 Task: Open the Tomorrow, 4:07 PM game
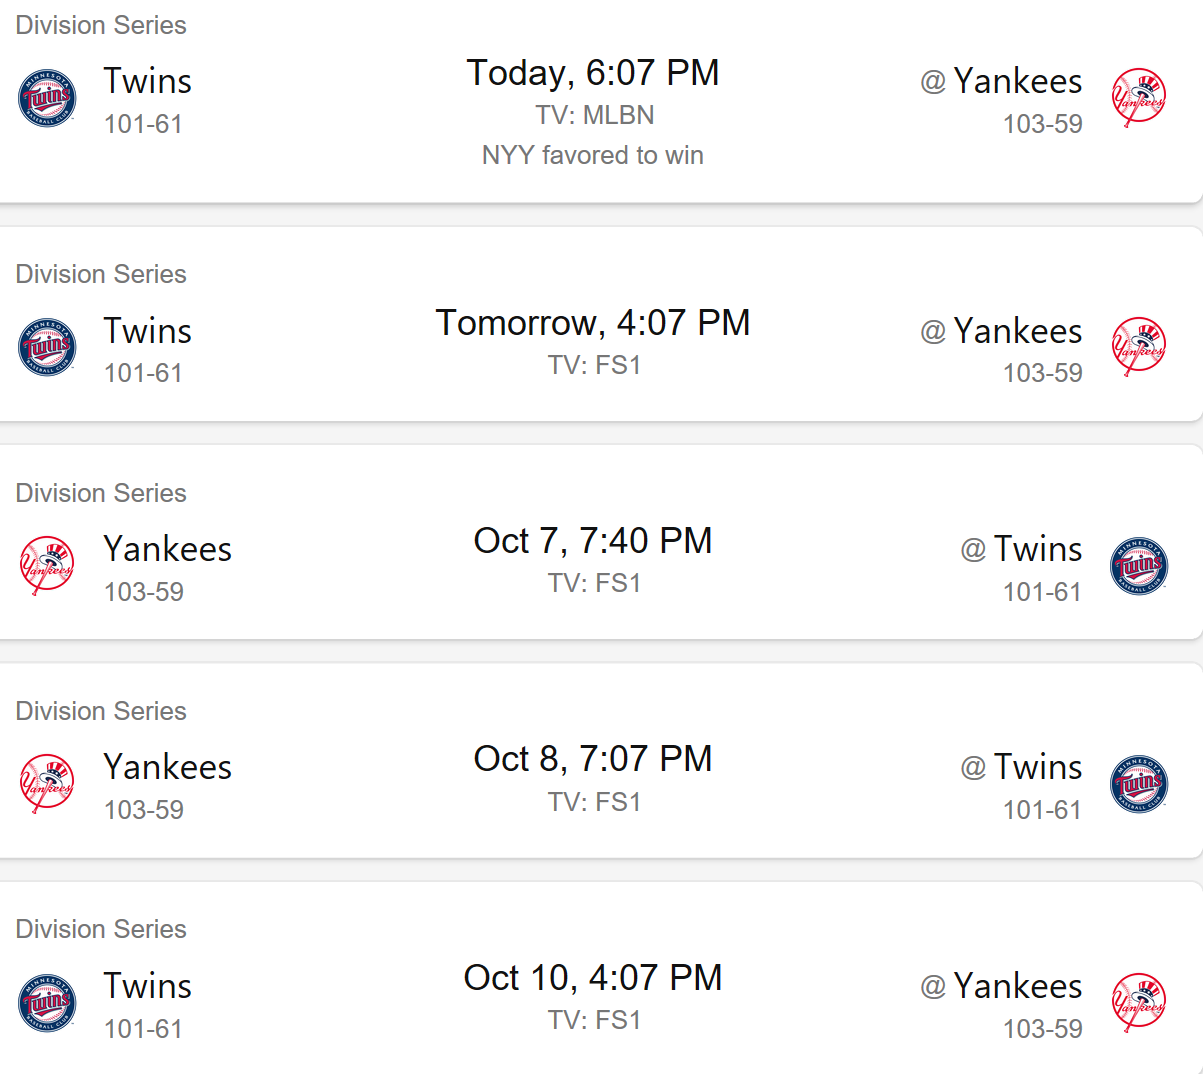(592, 323)
